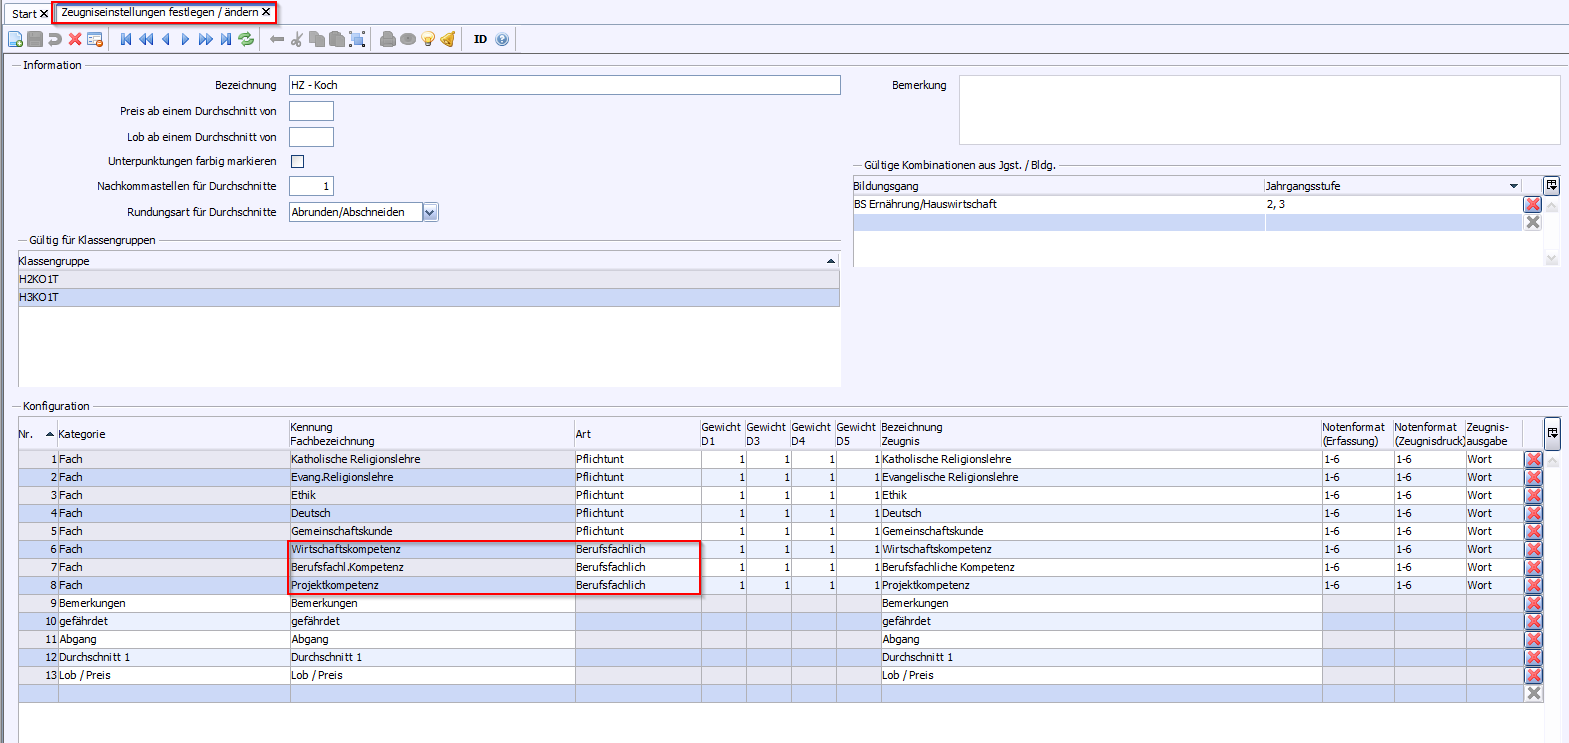
Task: Open help with blue question mark icon
Action: (x=502, y=39)
